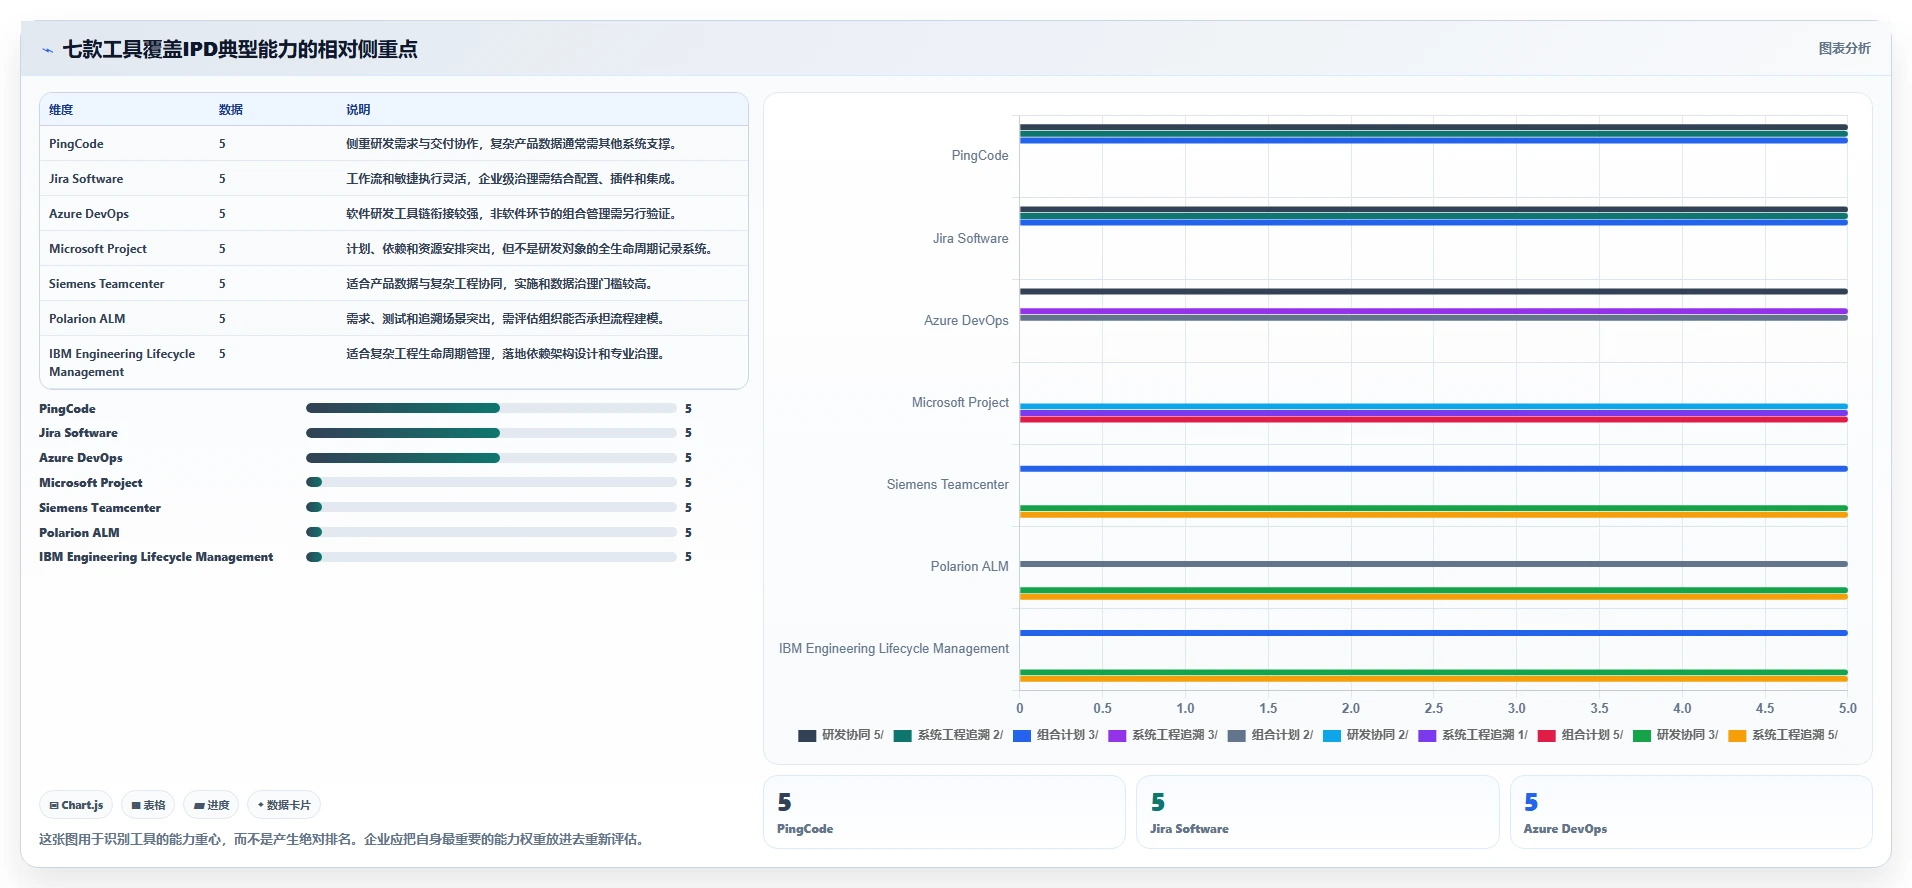
Task: Click the small icon before the page title
Action: coord(47,50)
